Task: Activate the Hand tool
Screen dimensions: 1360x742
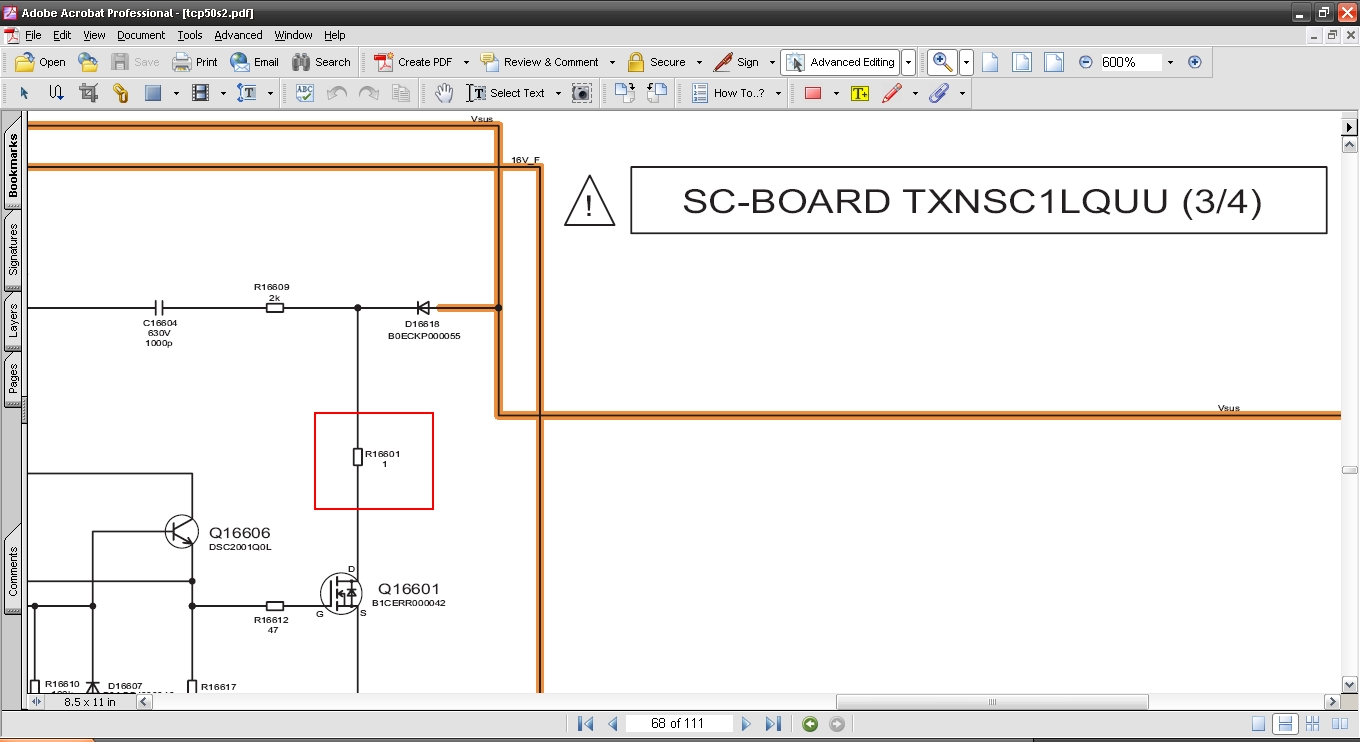Action: (x=444, y=93)
